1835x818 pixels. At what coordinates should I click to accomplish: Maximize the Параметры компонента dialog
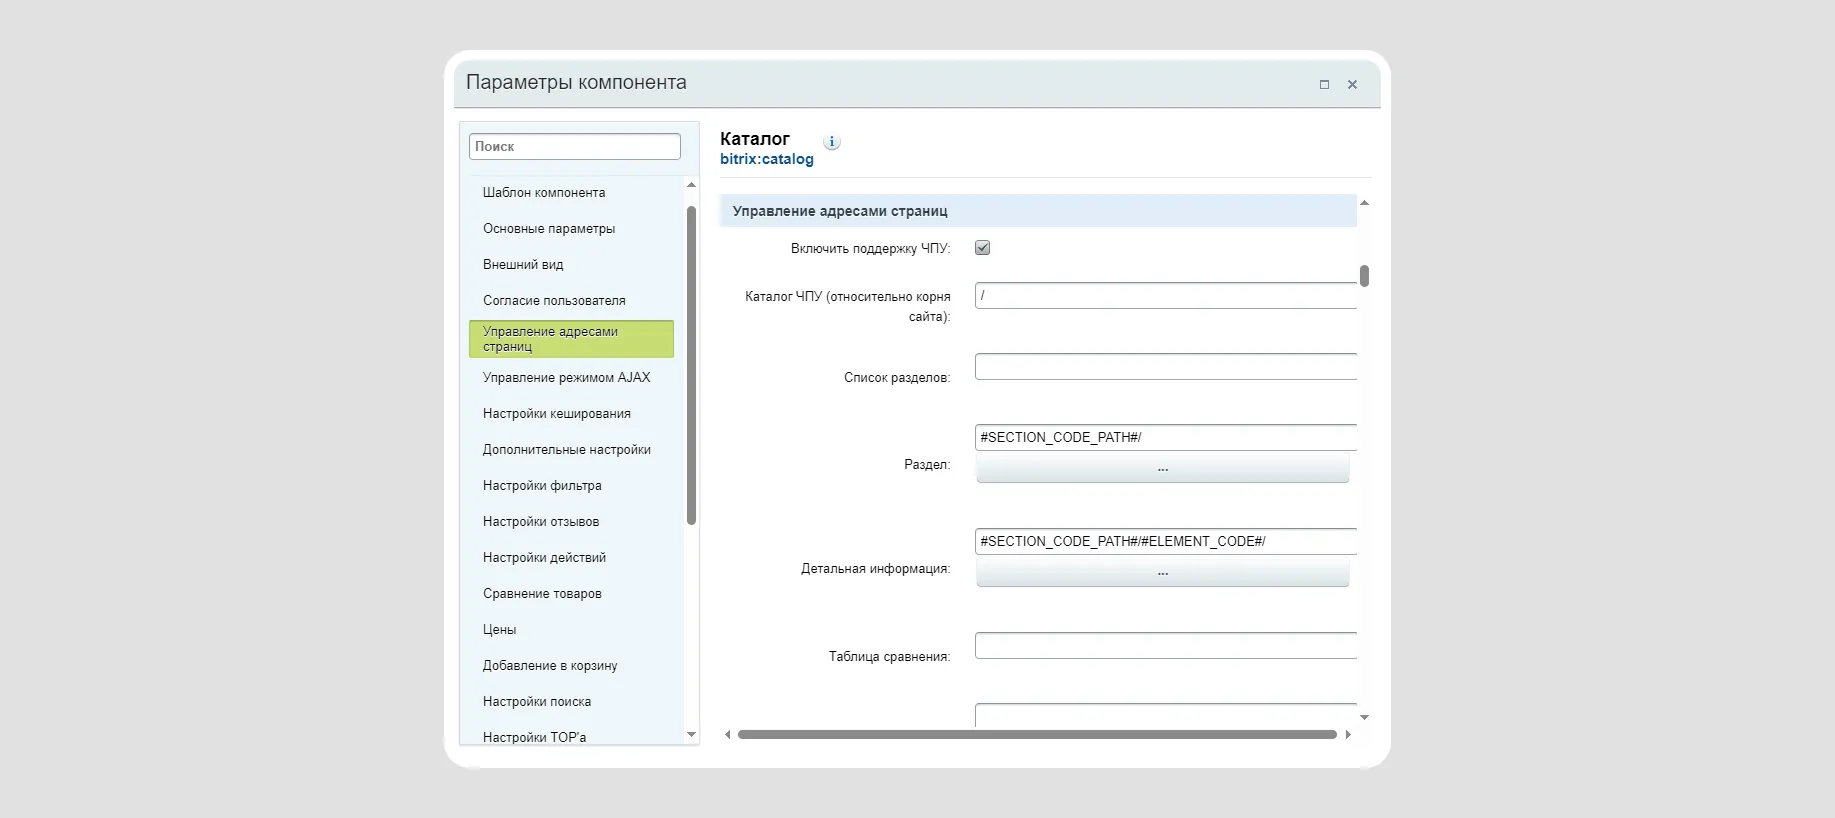point(1324,85)
